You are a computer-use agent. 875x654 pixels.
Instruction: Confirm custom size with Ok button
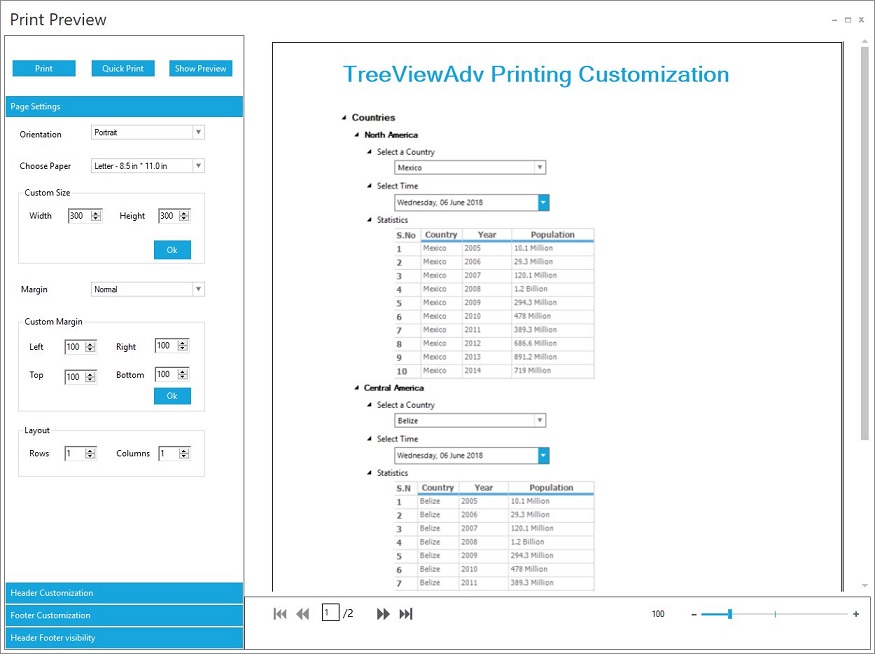172,250
